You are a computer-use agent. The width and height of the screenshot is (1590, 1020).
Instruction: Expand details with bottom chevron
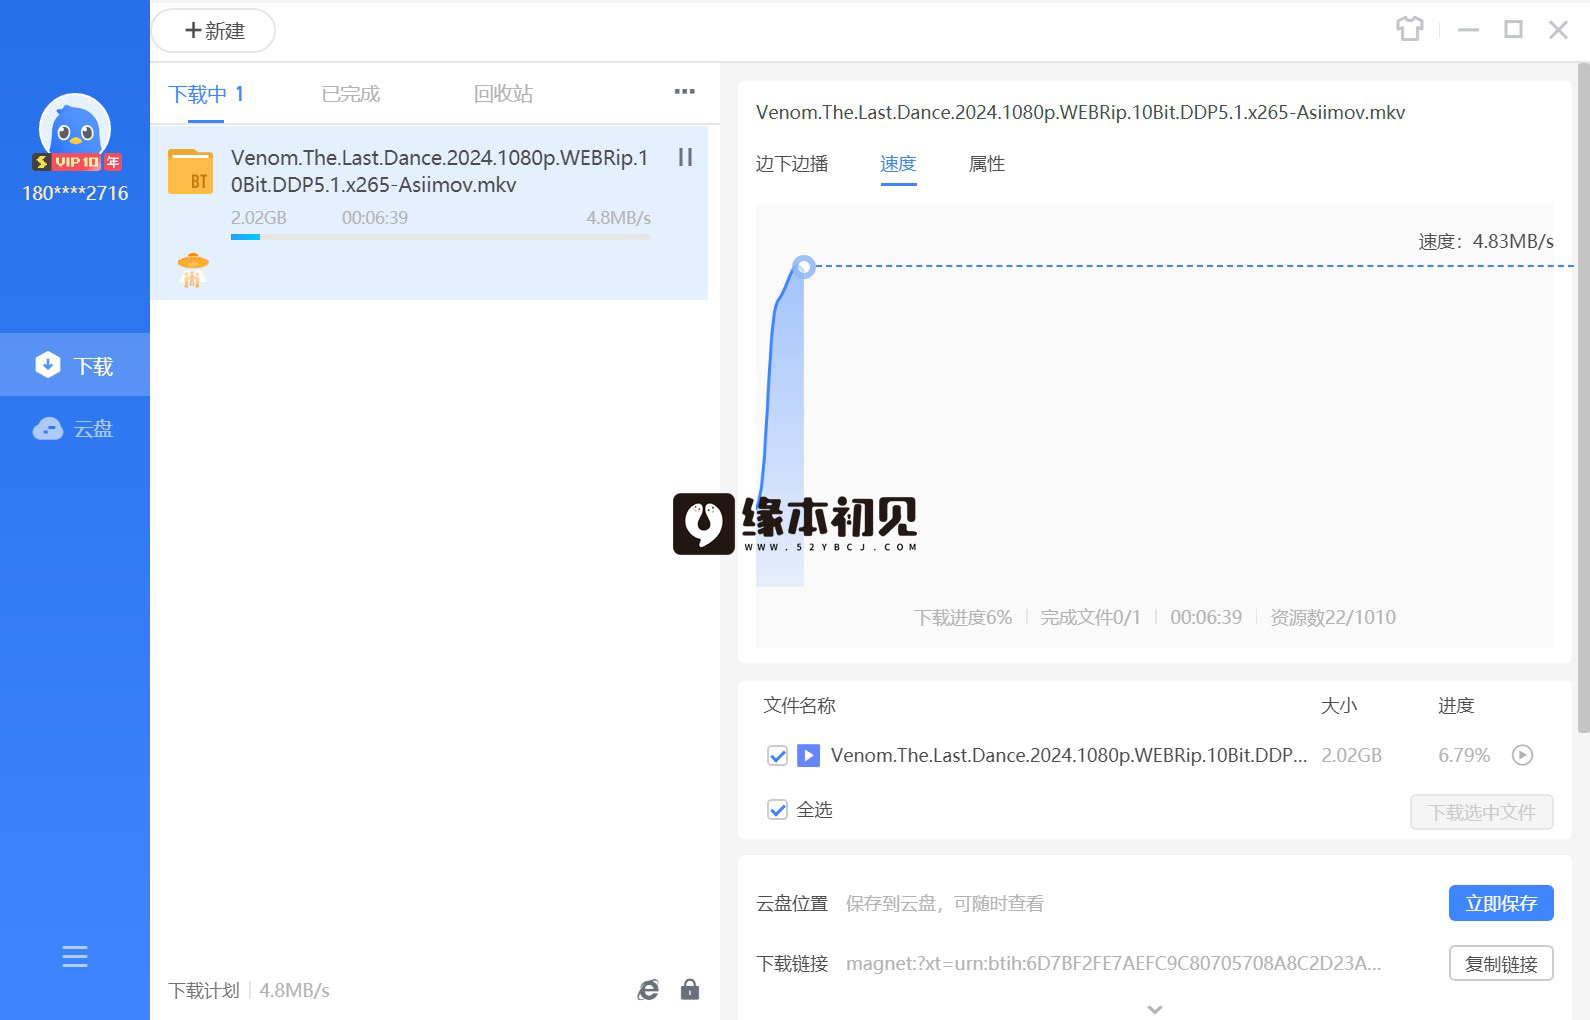[x=1155, y=1009]
